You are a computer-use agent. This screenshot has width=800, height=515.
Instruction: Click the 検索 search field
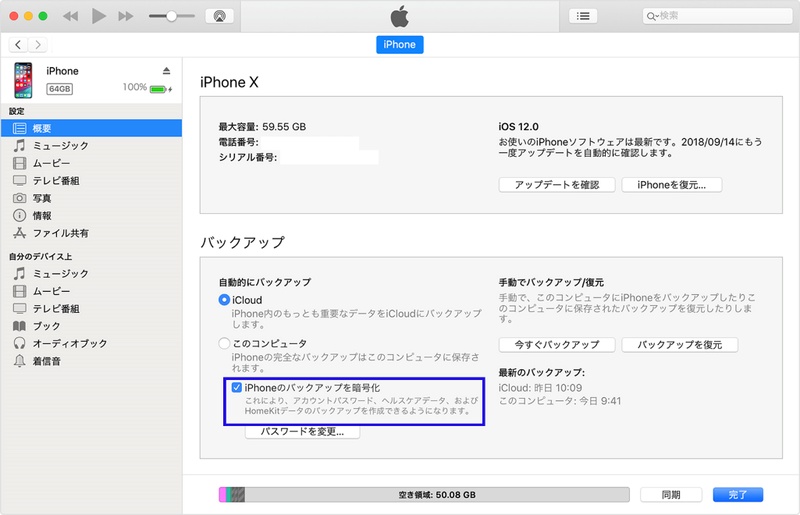(x=717, y=16)
